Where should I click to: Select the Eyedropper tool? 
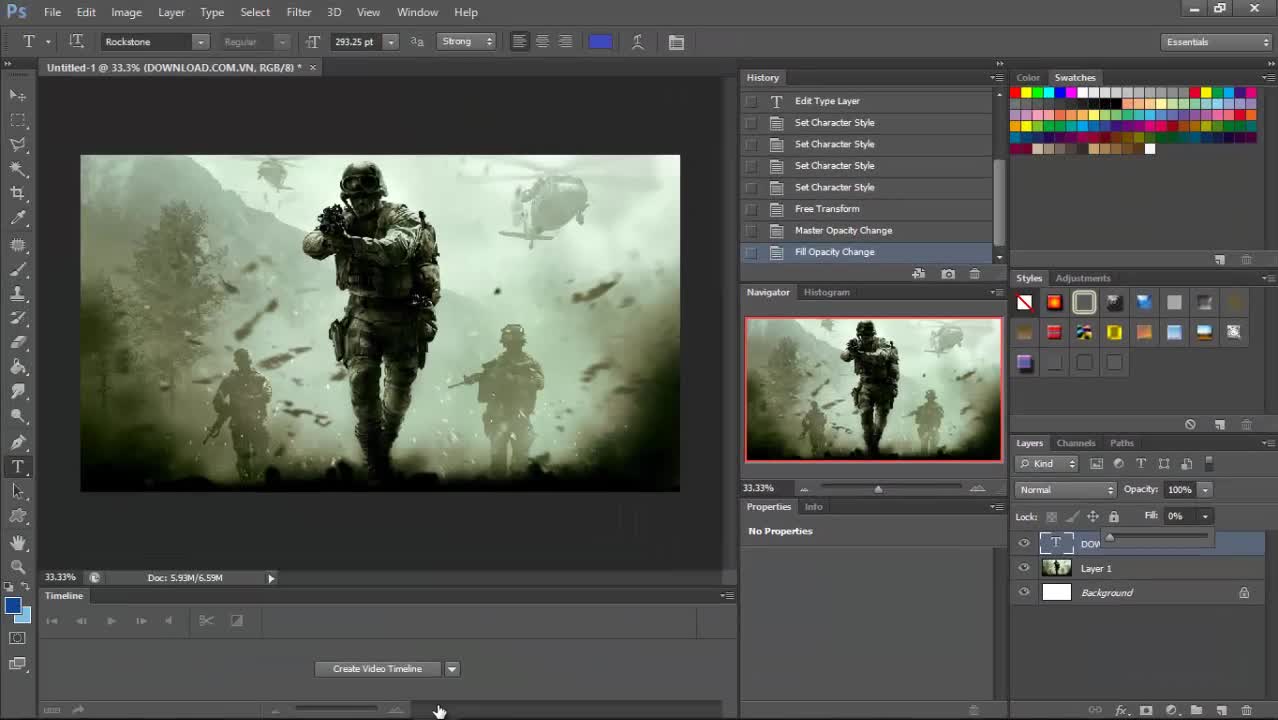coord(18,218)
